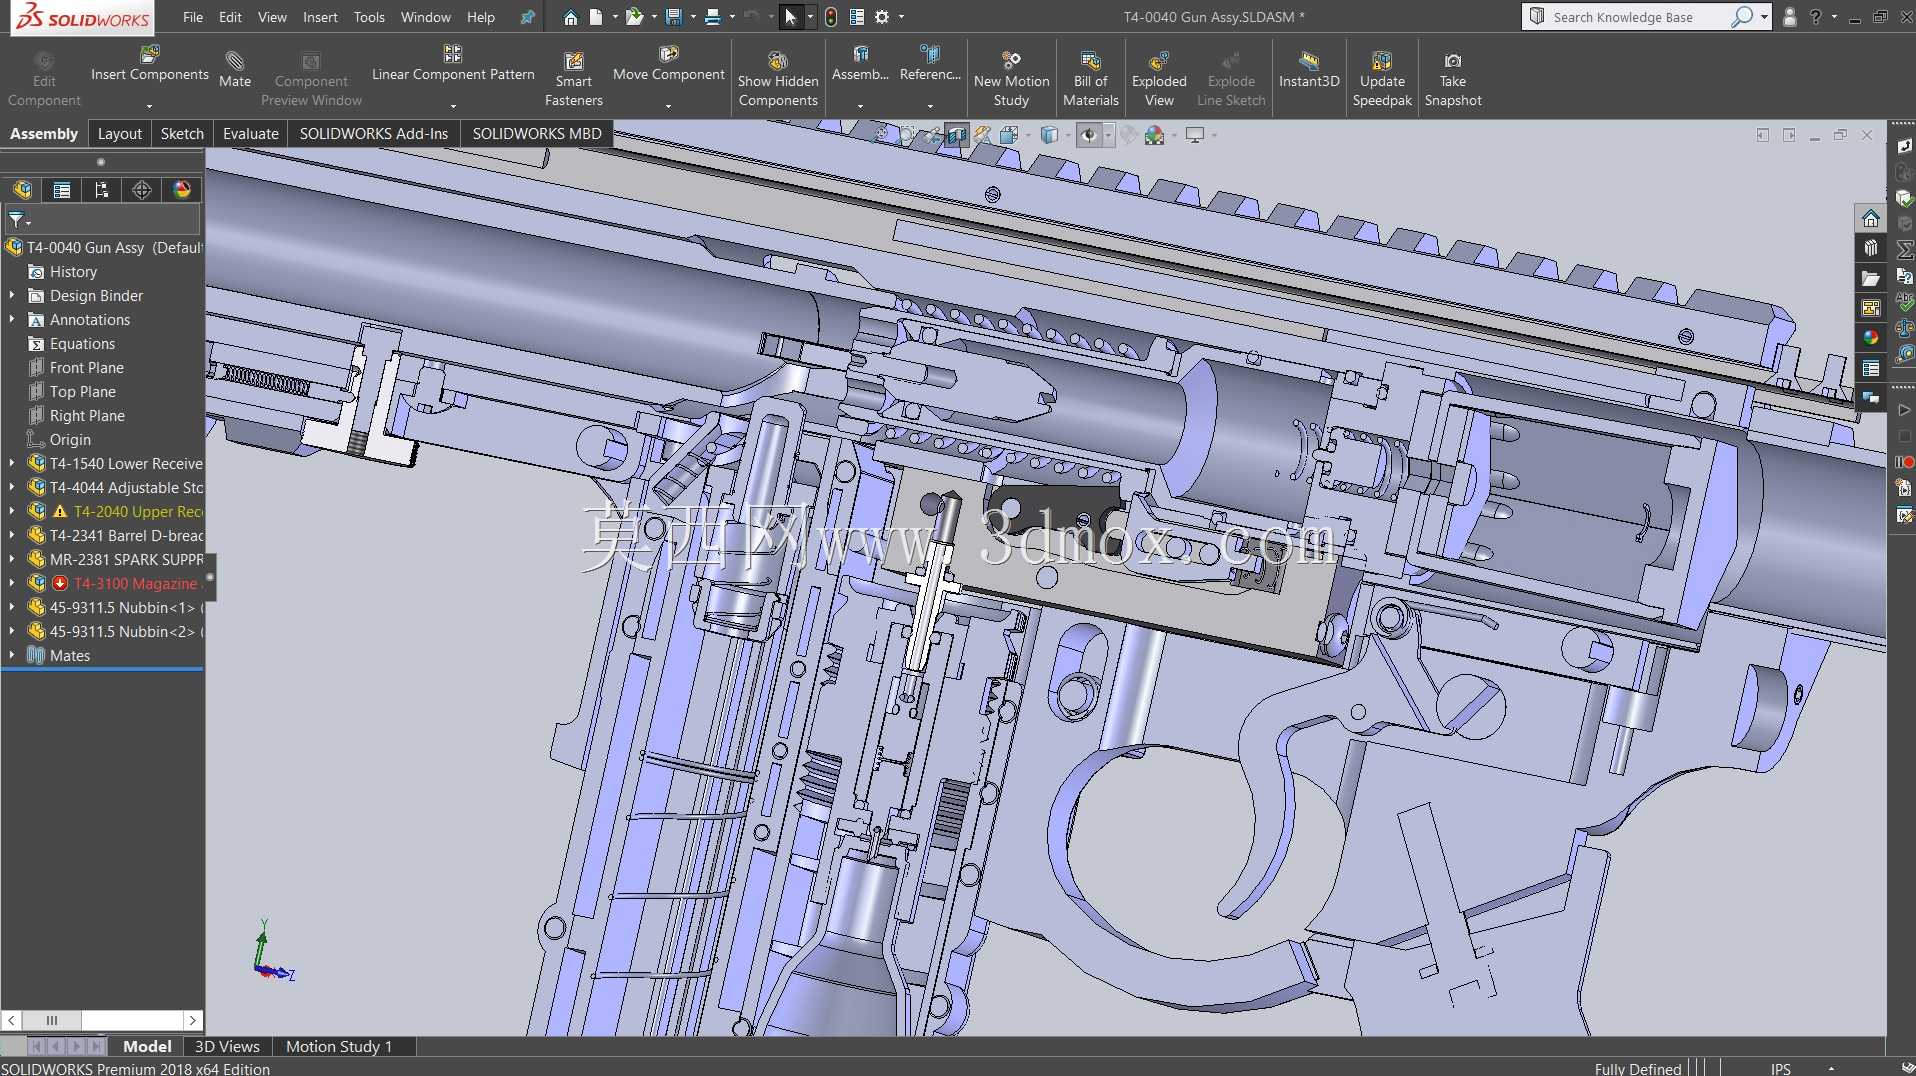Image resolution: width=1916 pixels, height=1076 pixels.
Task: Open Assembly Features tool
Action: click(860, 64)
